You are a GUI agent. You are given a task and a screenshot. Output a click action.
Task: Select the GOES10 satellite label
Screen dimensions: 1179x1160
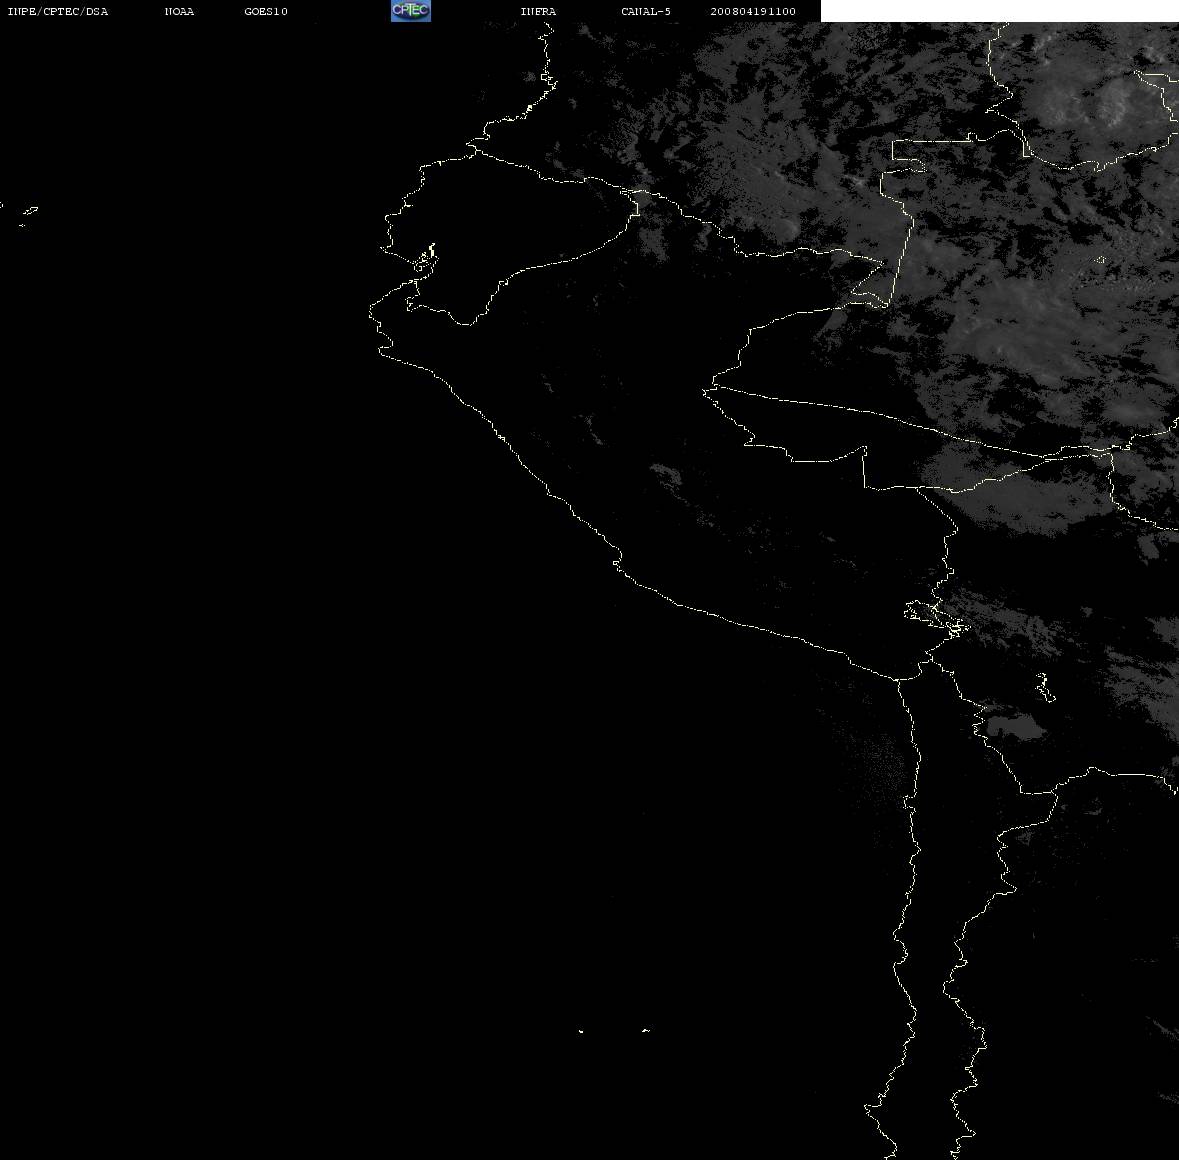pos(266,11)
